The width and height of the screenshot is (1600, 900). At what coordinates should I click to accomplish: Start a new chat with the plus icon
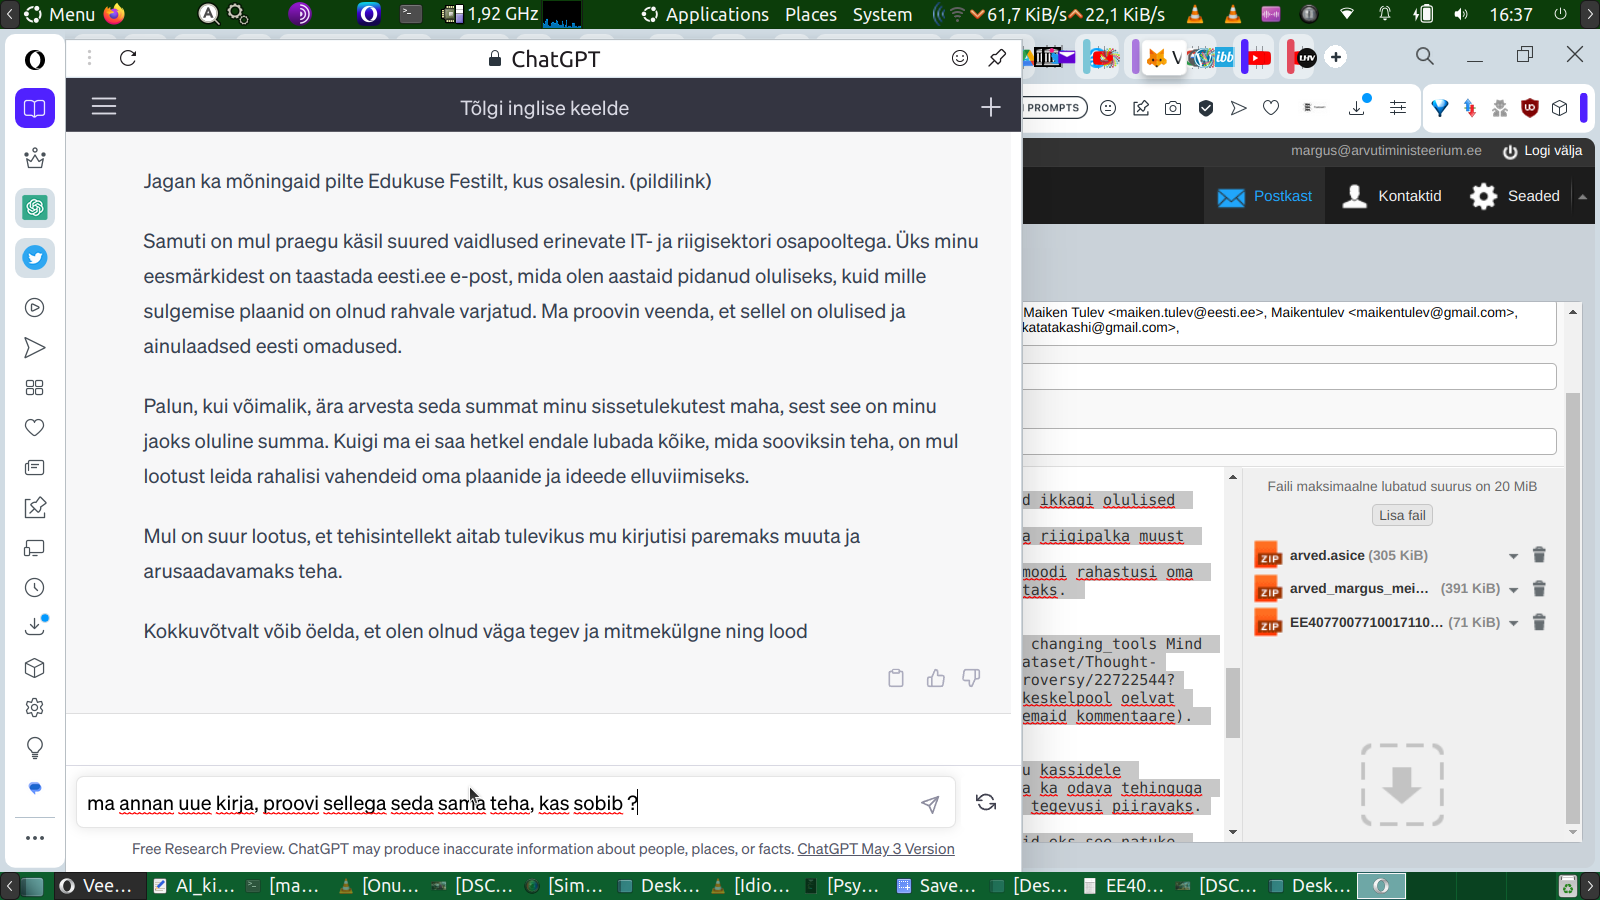(990, 107)
